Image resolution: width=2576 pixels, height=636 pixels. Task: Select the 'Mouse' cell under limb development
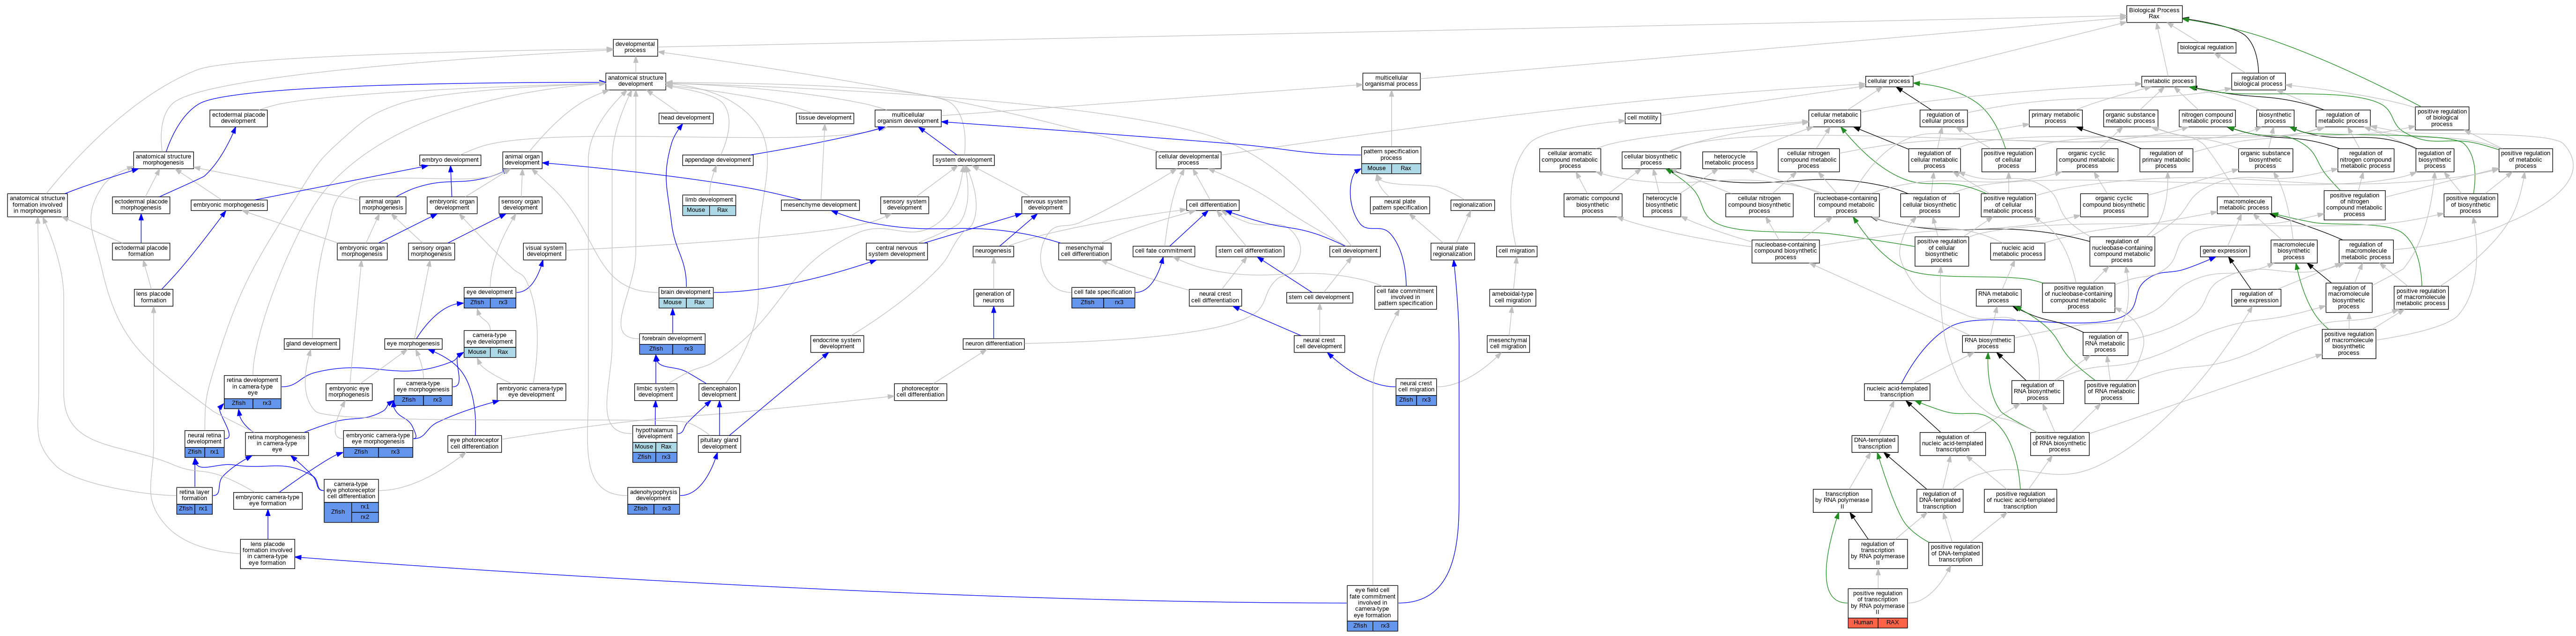click(x=696, y=210)
